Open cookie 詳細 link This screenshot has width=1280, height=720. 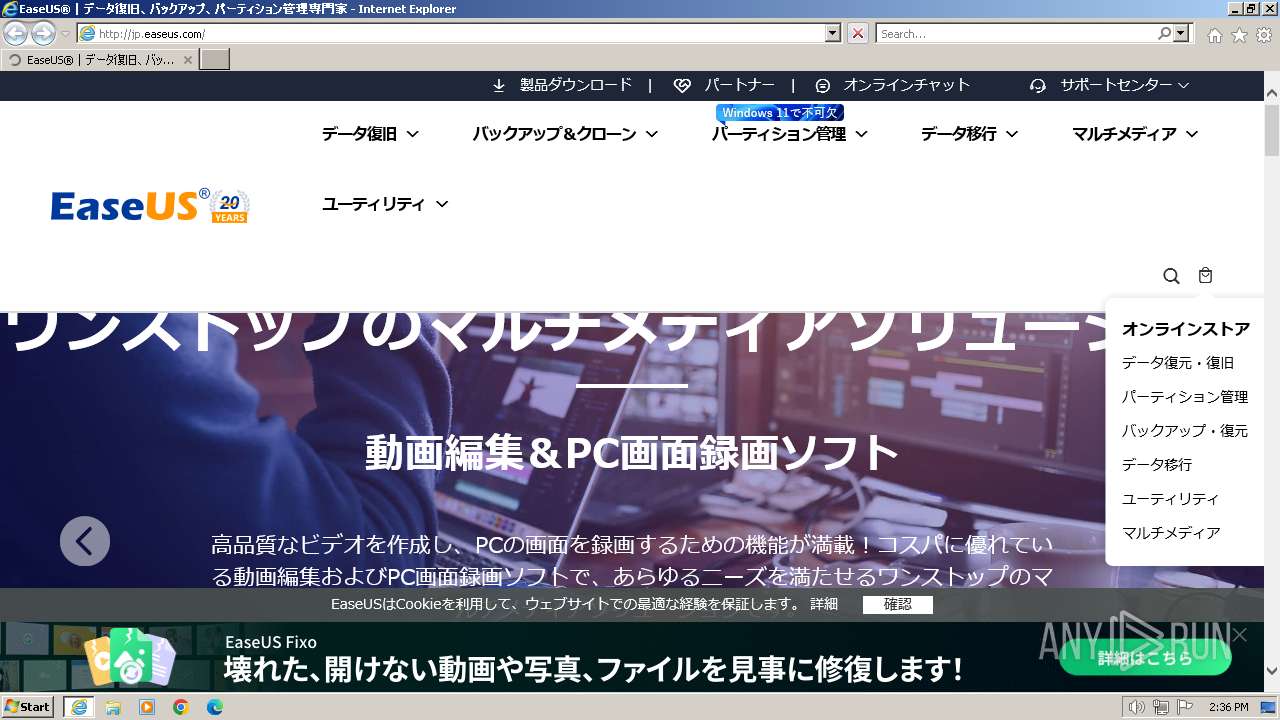click(824, 605)
